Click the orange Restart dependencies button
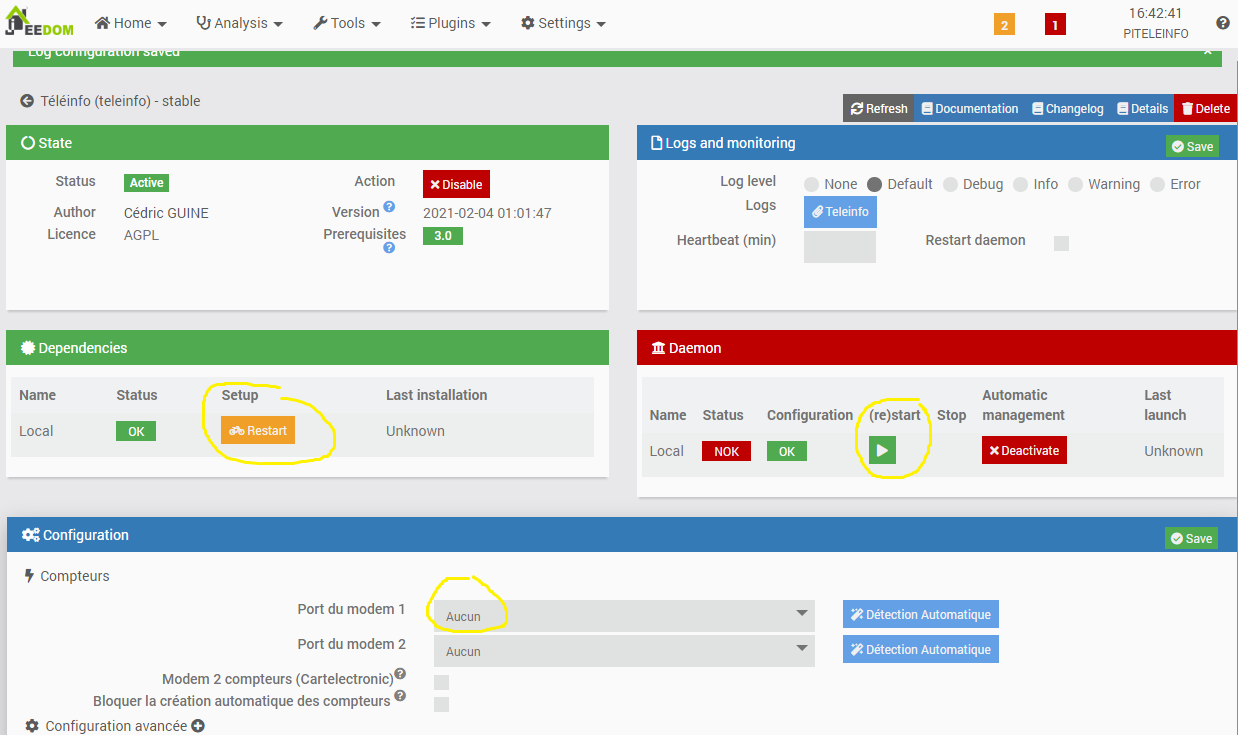Viewport: 1238px width, 735px height. (x=258, y=431)
